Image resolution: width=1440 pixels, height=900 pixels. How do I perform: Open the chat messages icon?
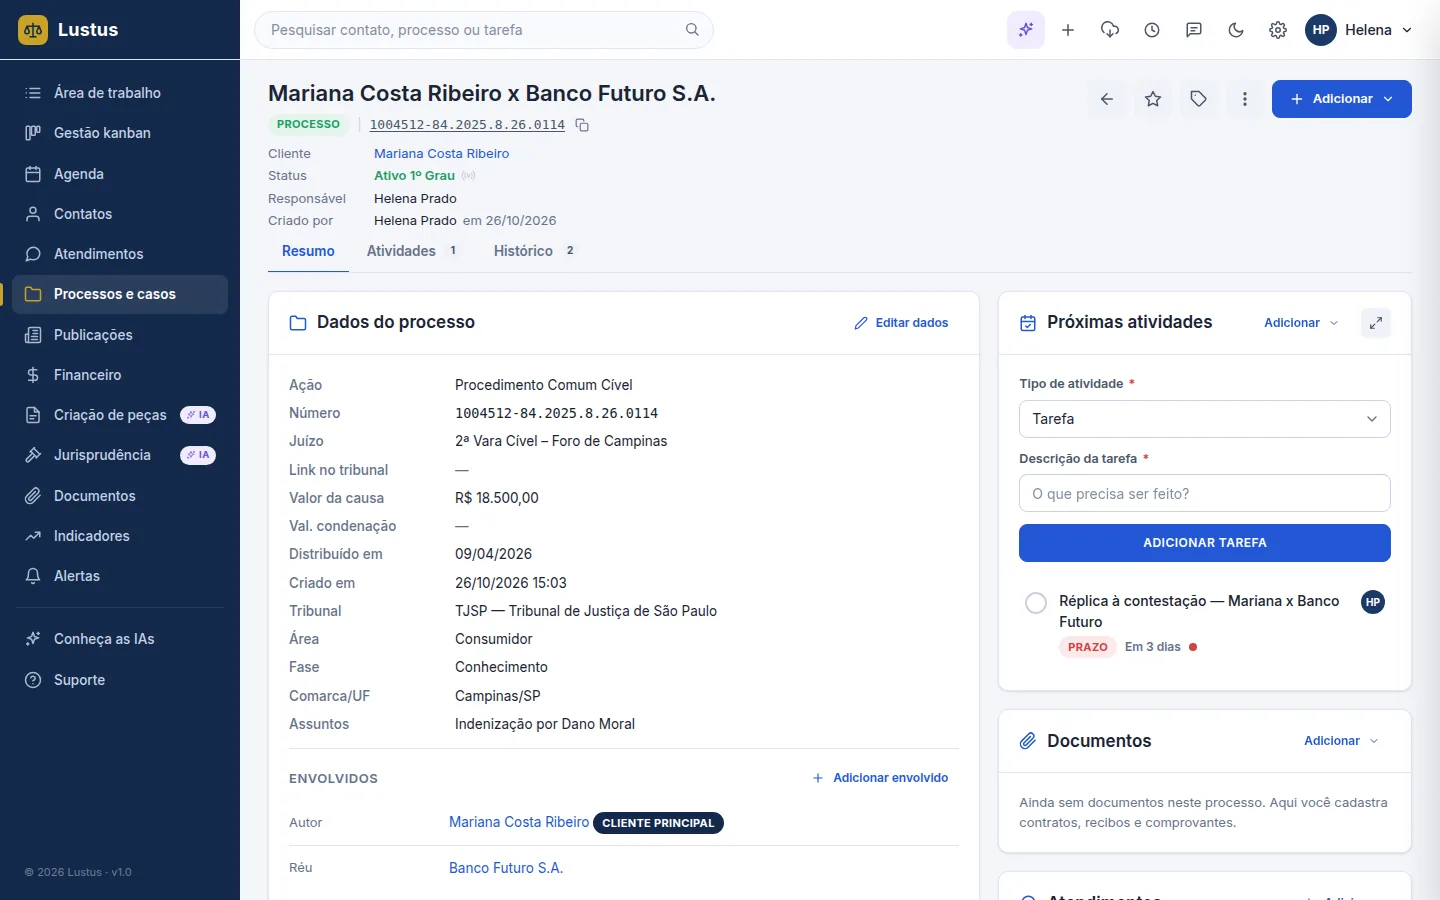[1194, 30]
